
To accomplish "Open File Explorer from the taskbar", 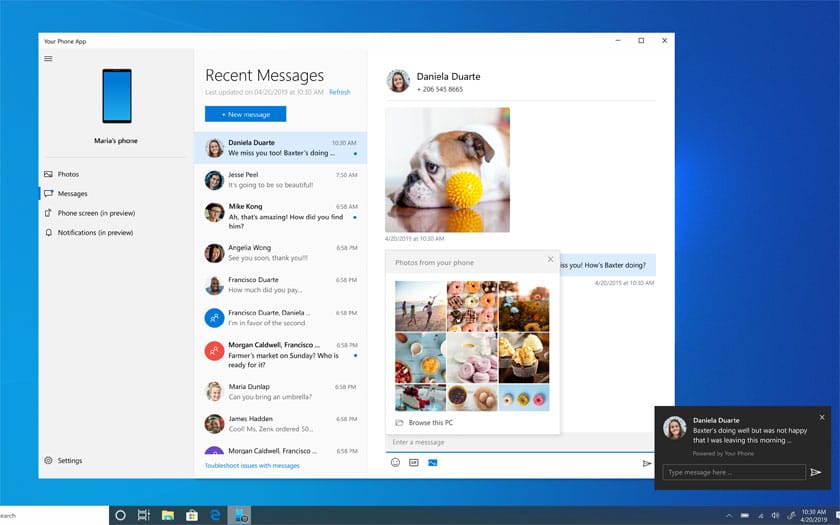I will [168, 515].
